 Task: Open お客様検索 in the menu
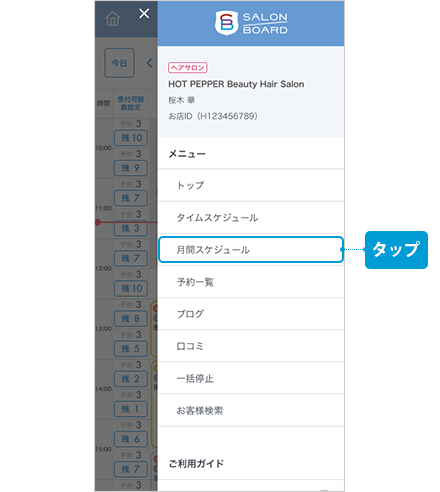pyautogui.click(x=251, y=410)
